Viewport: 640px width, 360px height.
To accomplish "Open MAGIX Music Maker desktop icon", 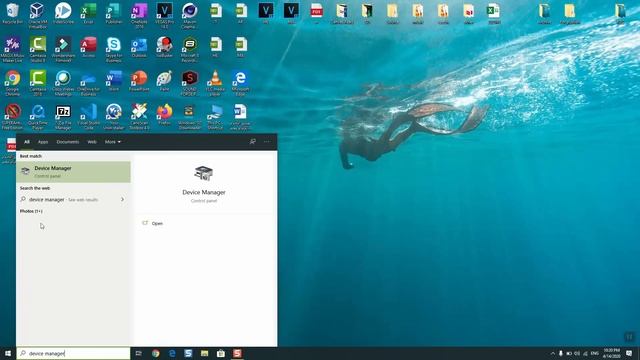I will (12, 49).
